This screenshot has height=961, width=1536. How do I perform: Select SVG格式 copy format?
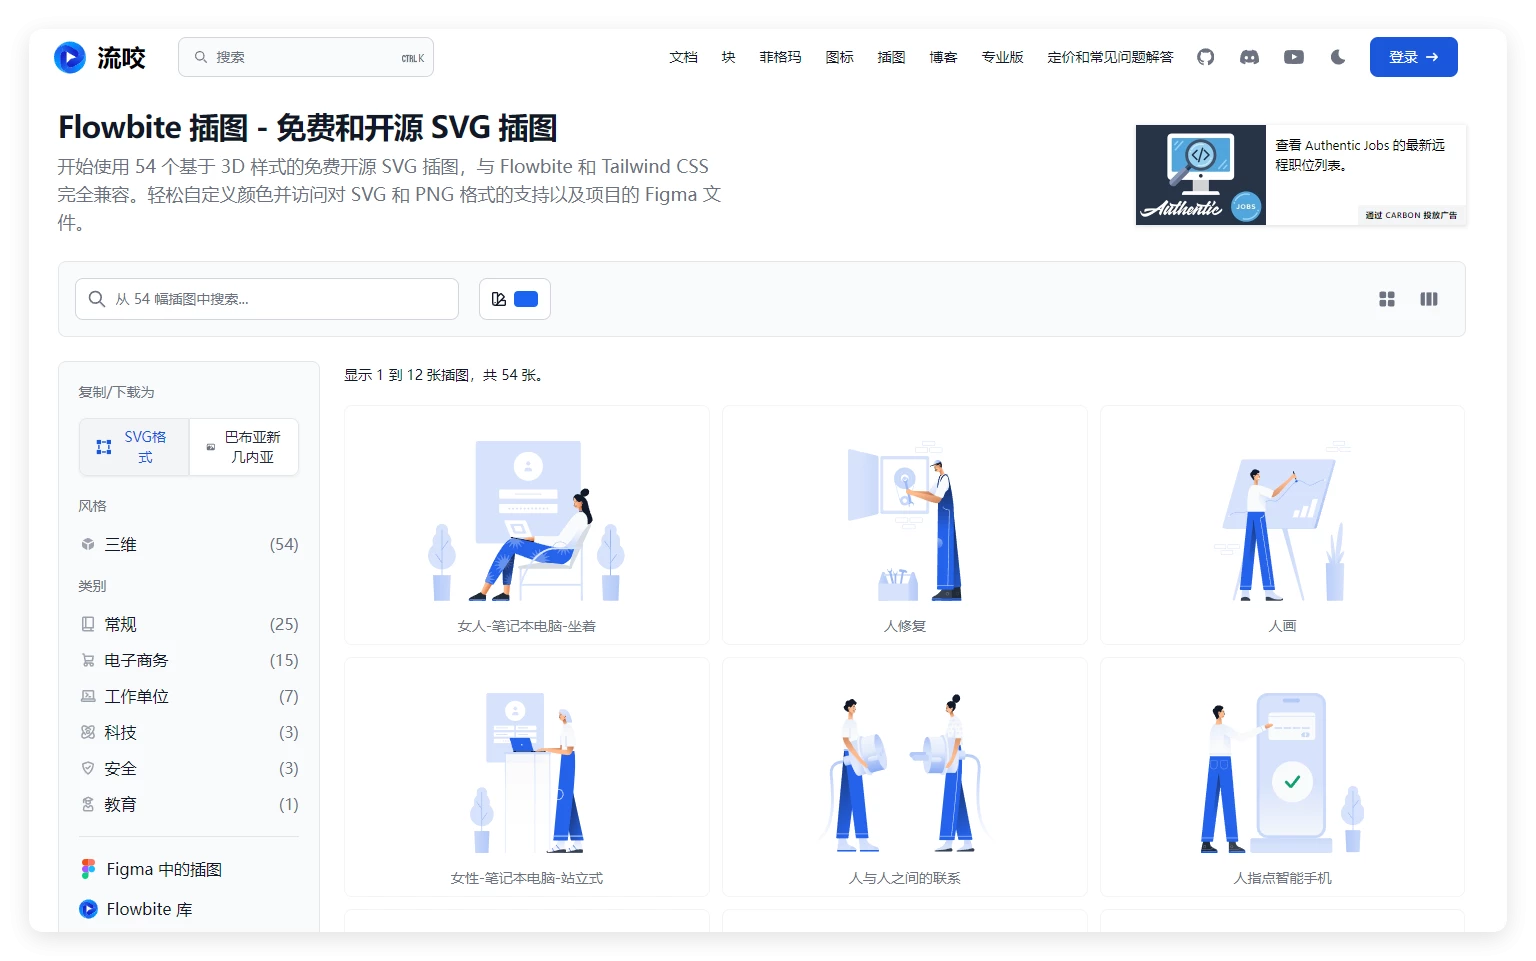coord(134,447)
